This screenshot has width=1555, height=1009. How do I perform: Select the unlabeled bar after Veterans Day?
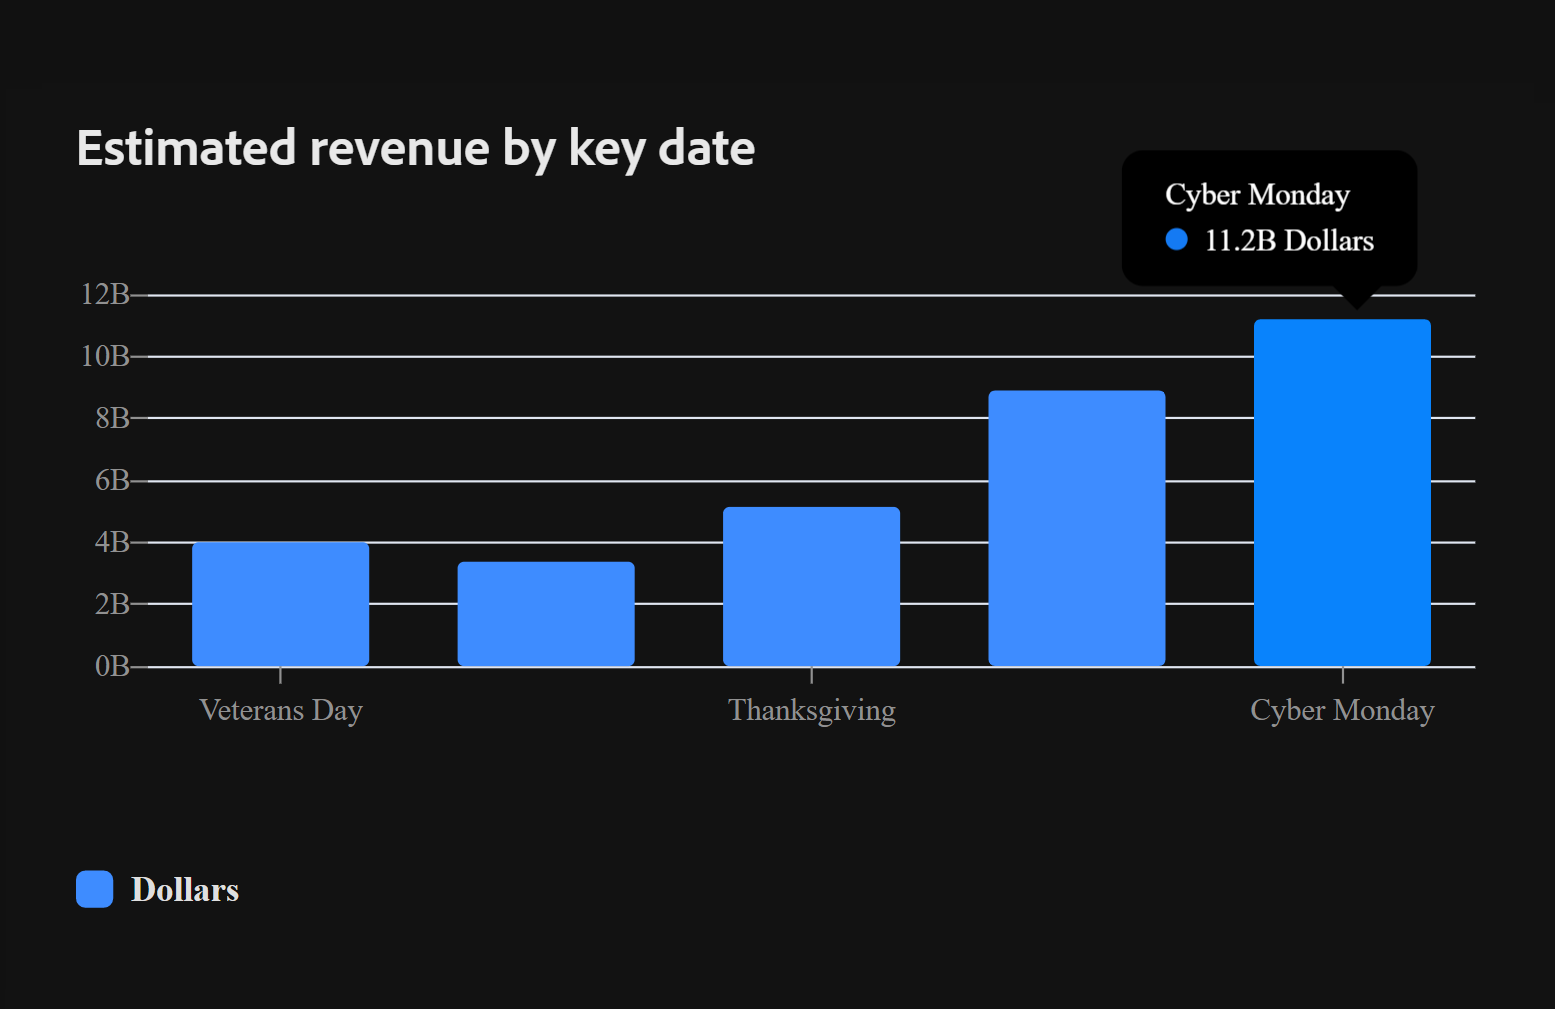tap(546, 614)
